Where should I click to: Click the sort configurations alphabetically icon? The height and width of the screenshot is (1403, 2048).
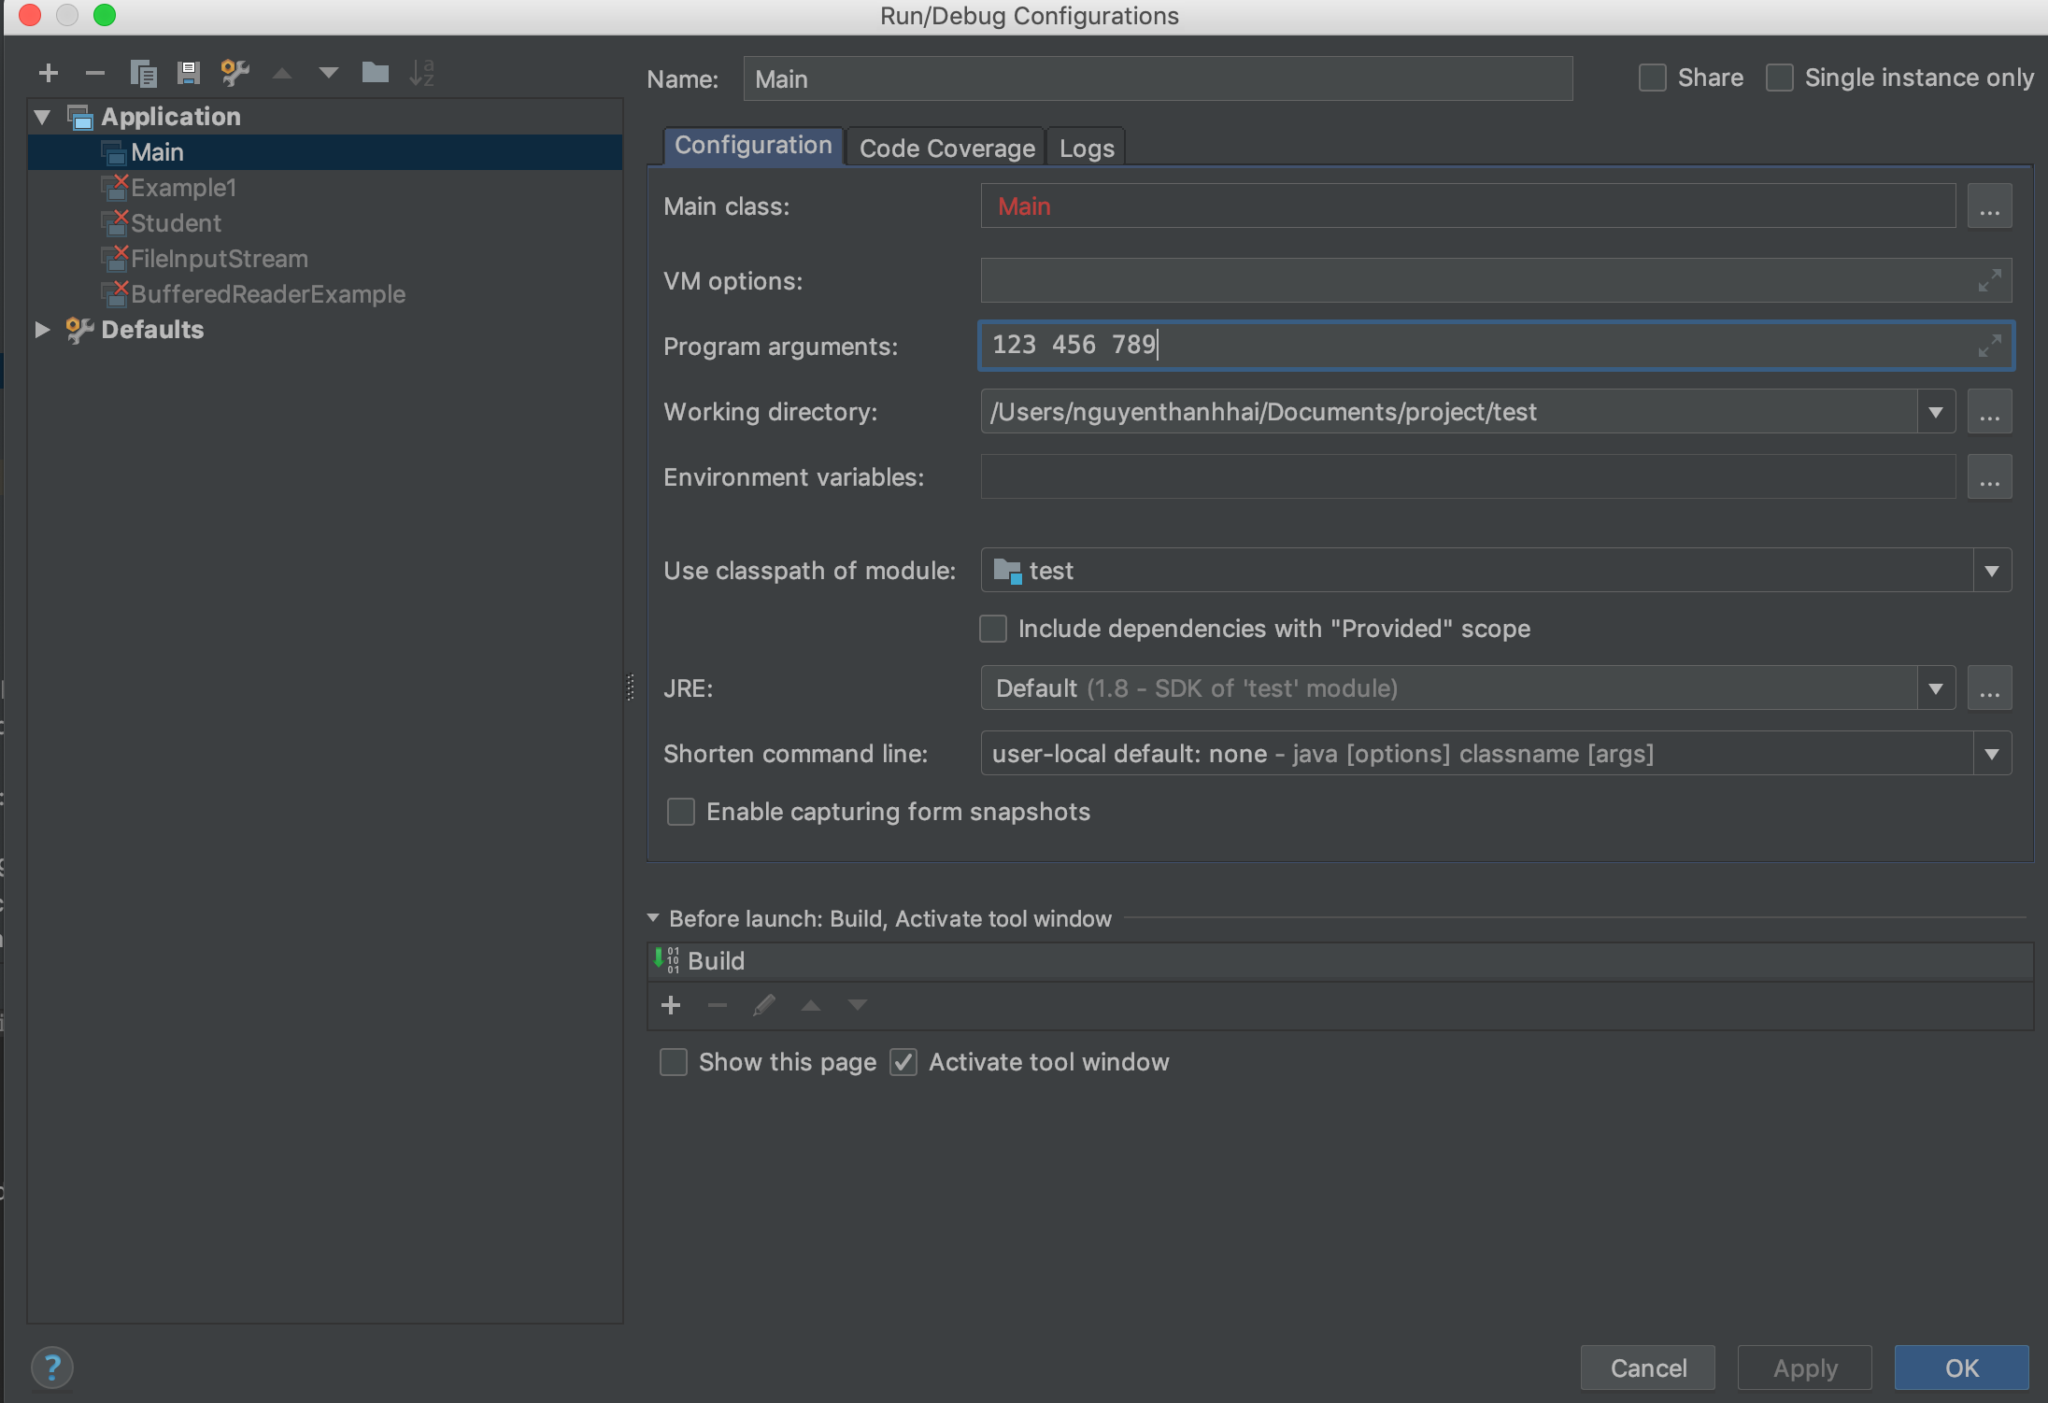421,73
